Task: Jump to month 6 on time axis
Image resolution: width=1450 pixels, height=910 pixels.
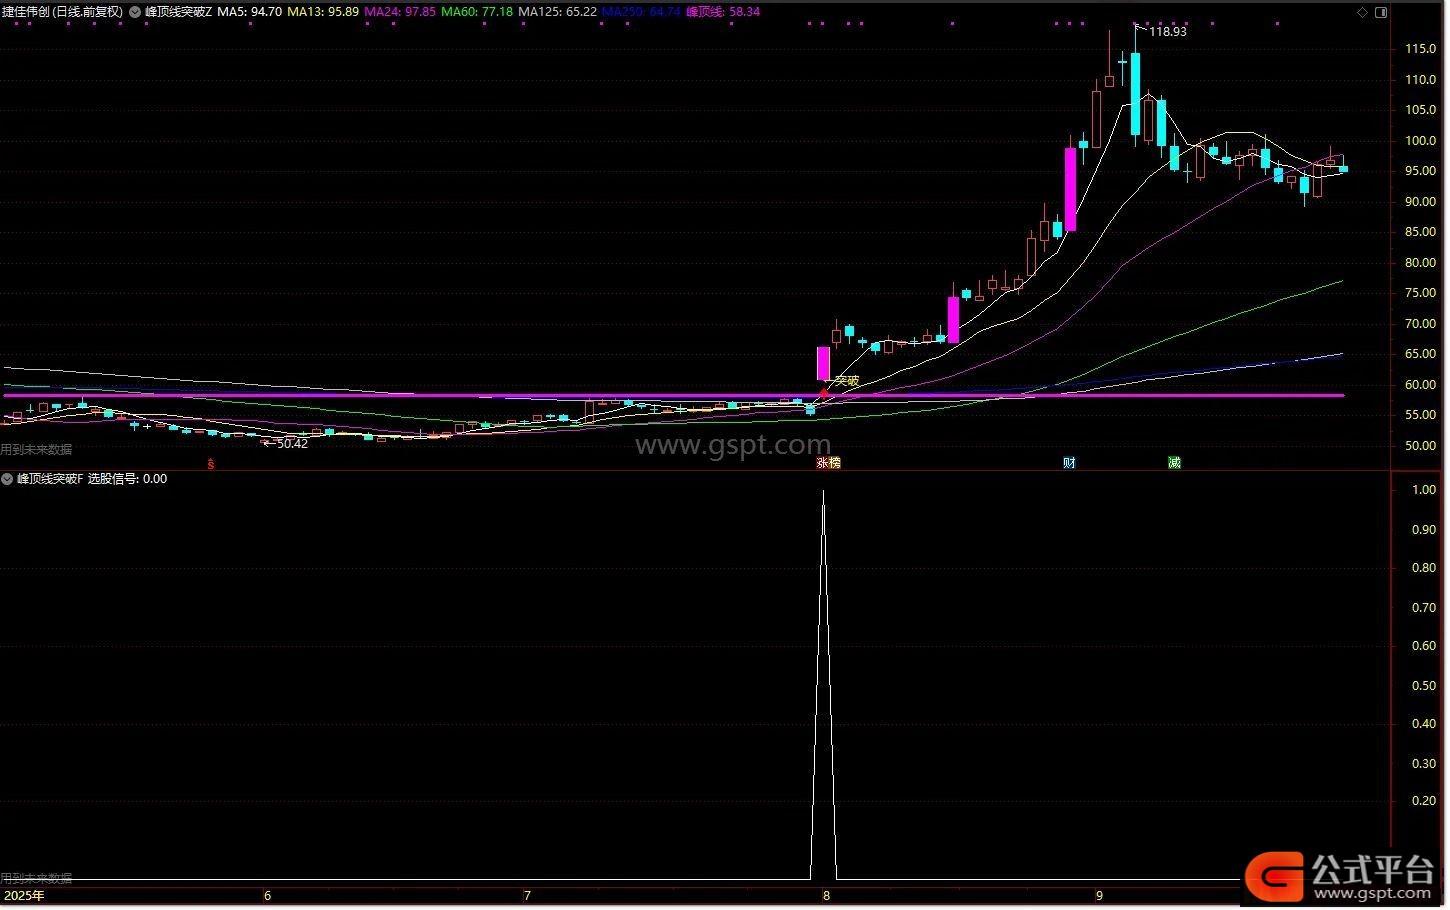Action: (x=267, y=896)
